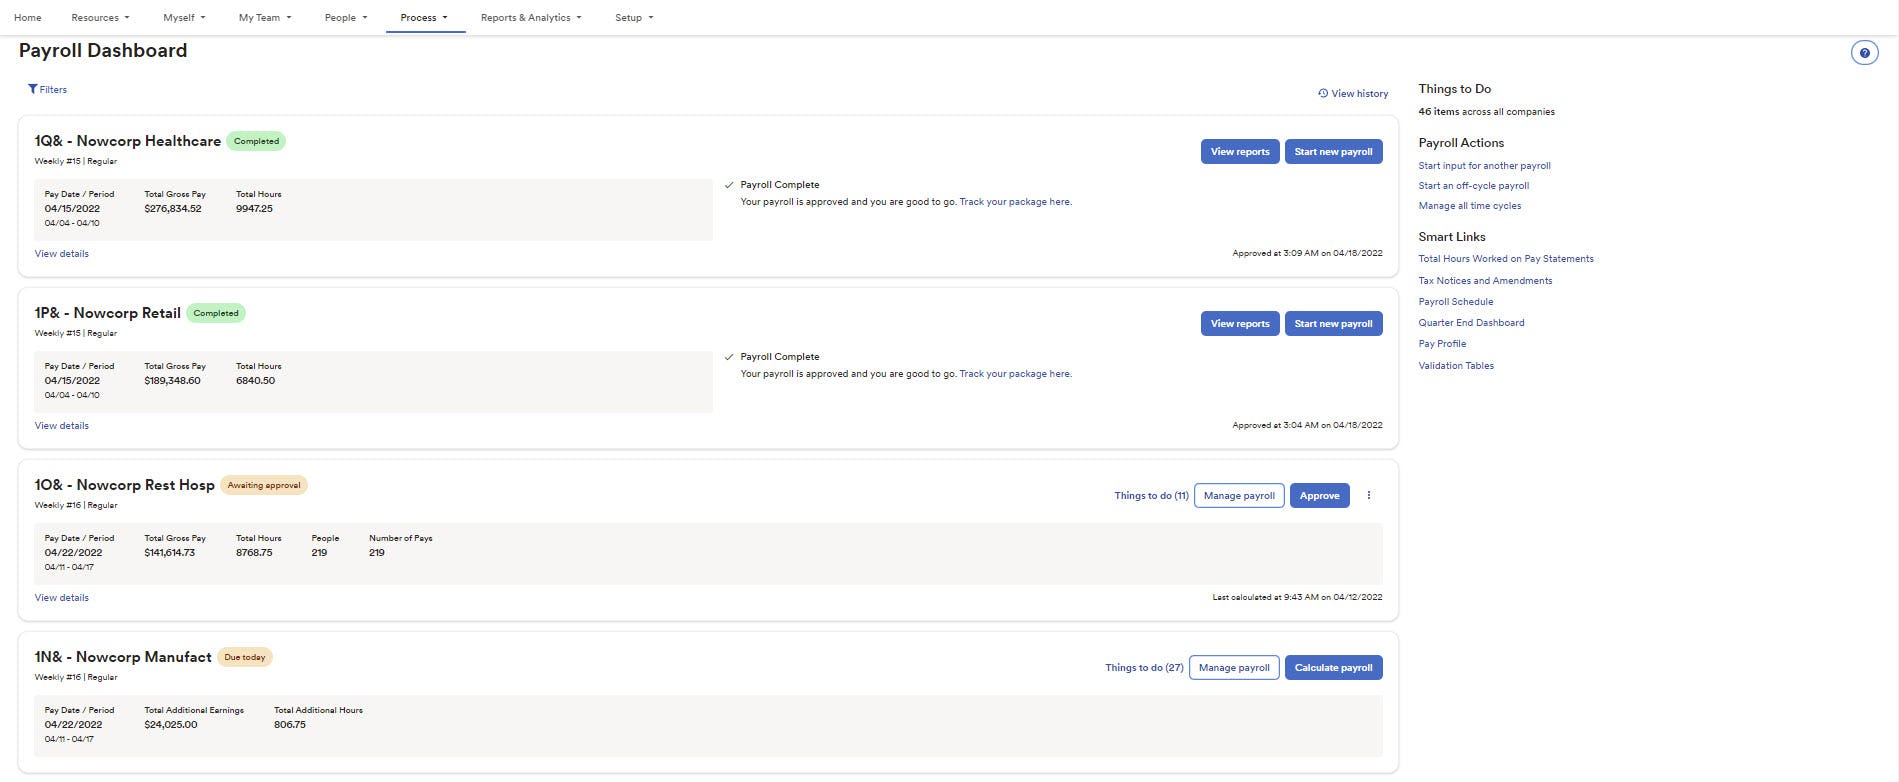The image size is (1899, 782).
Task: Go to the Home tab
Action: pos(28,17)
